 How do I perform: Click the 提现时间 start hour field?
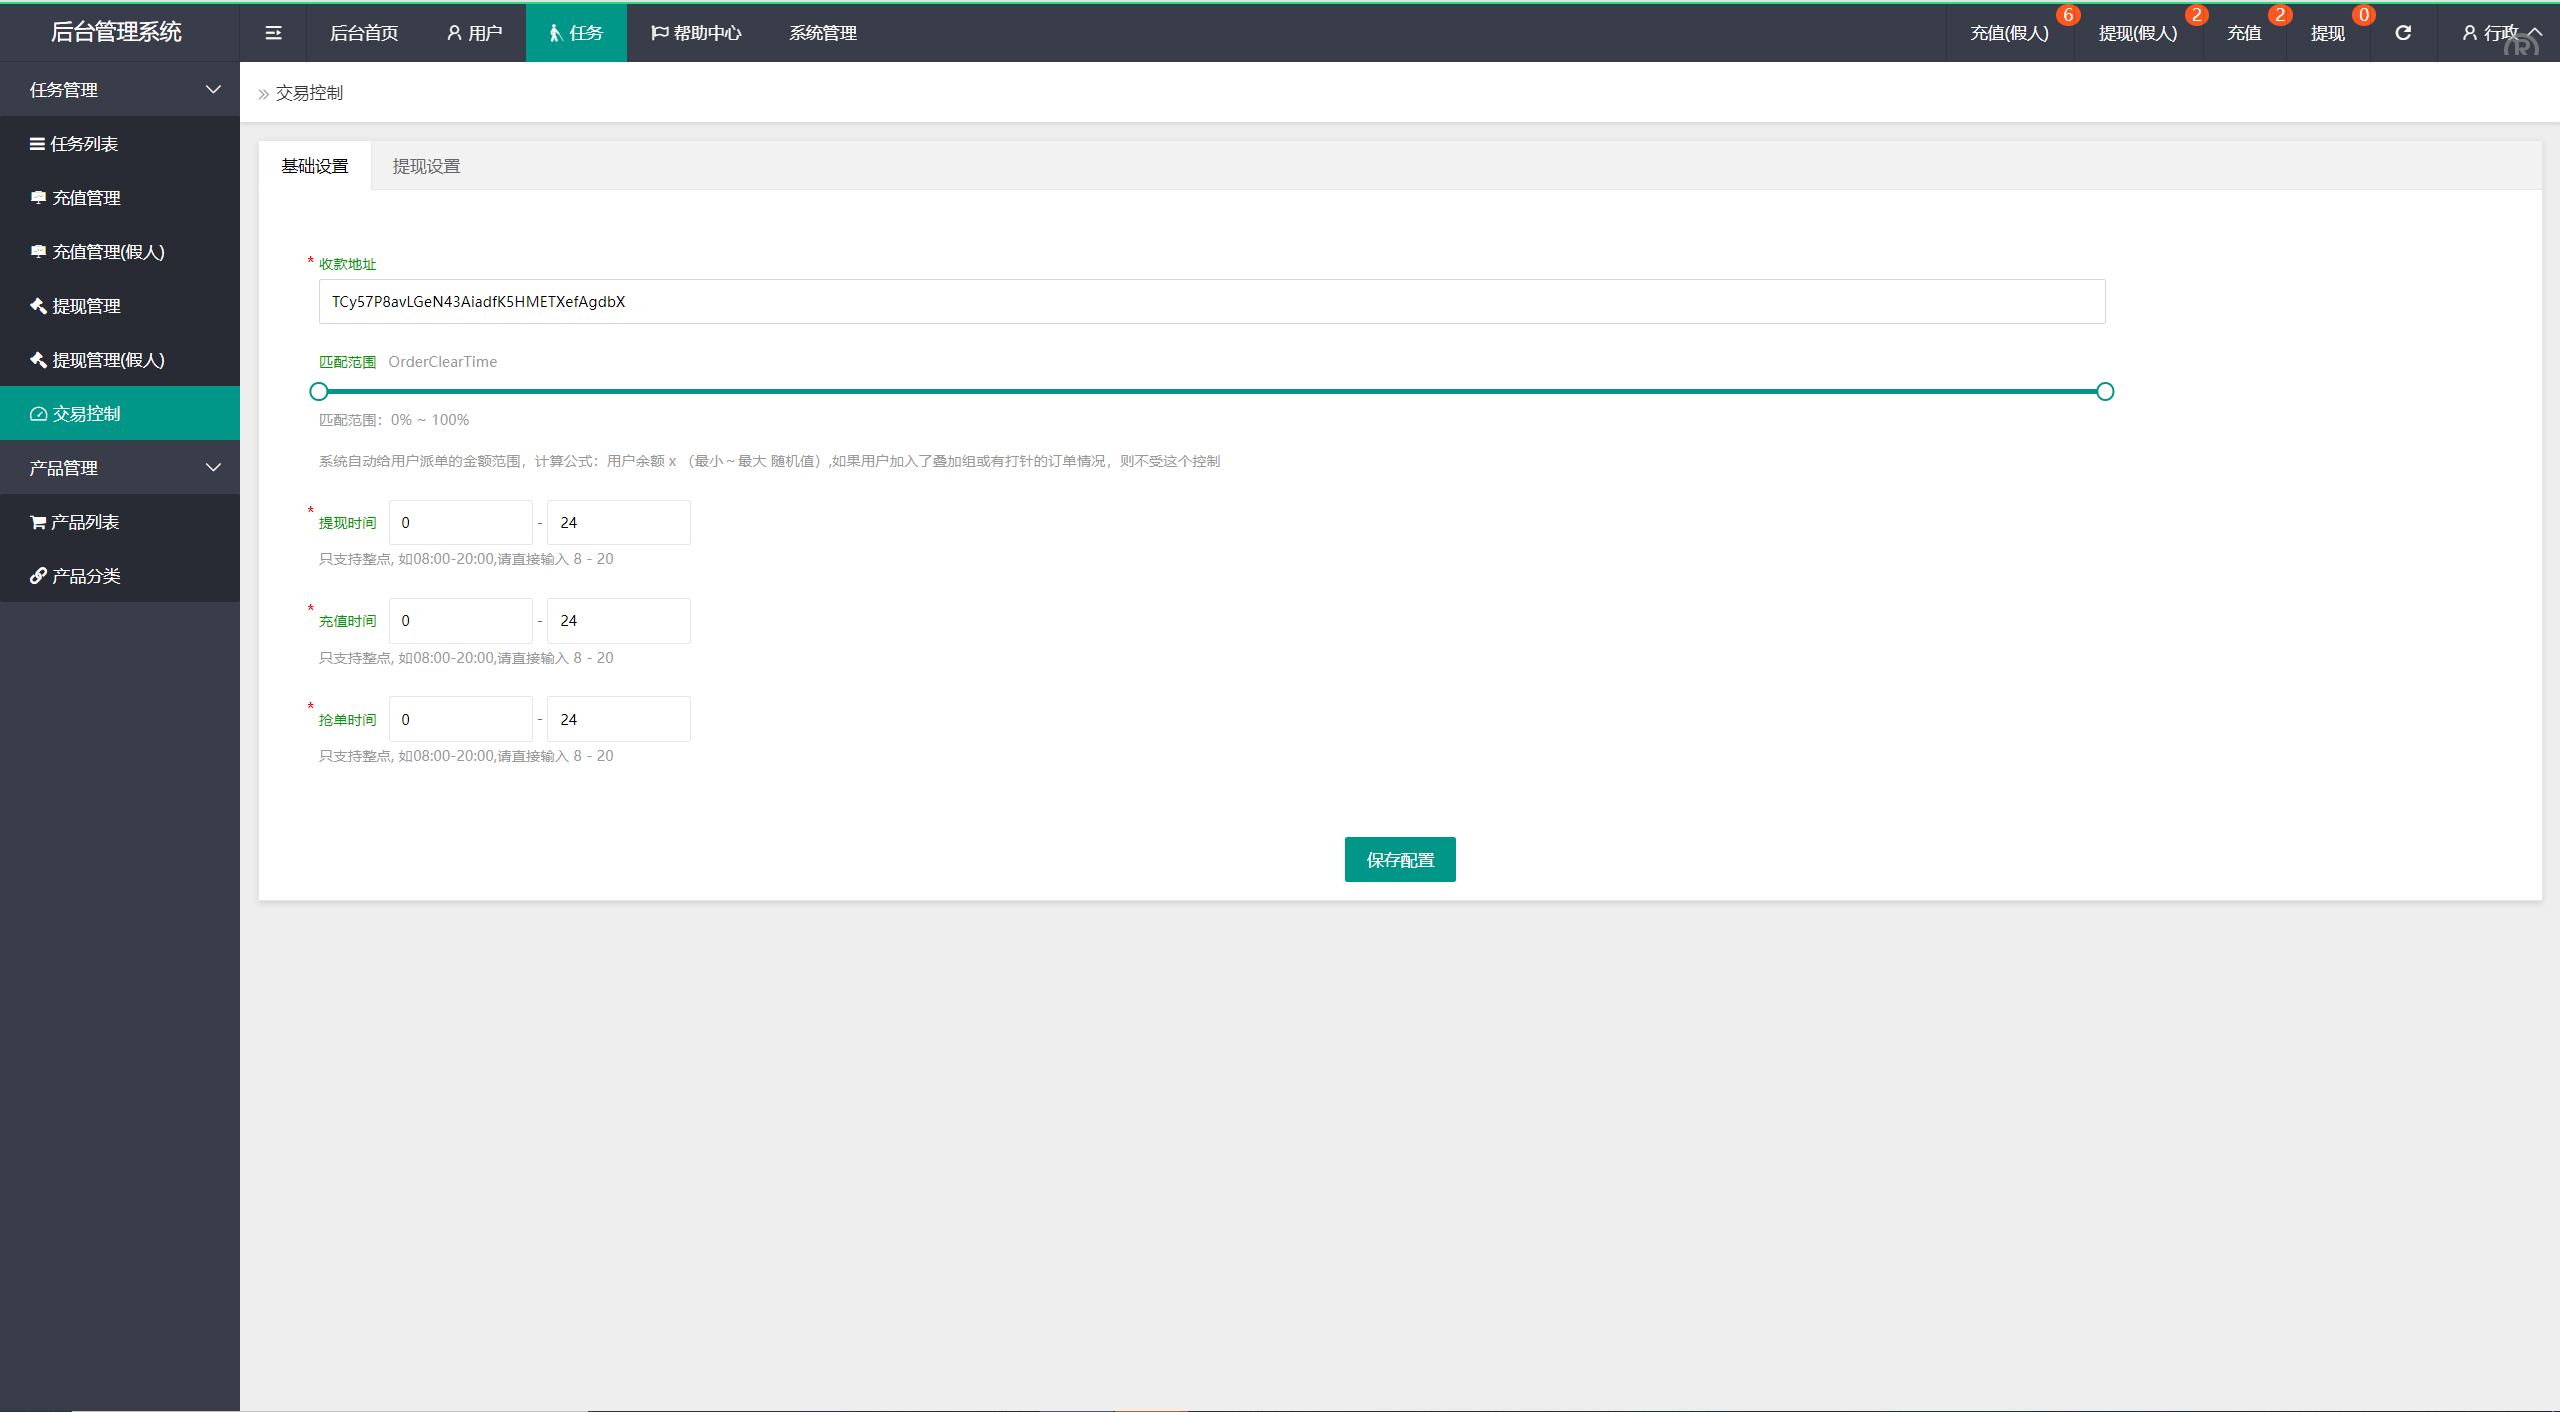pos(460,523)
